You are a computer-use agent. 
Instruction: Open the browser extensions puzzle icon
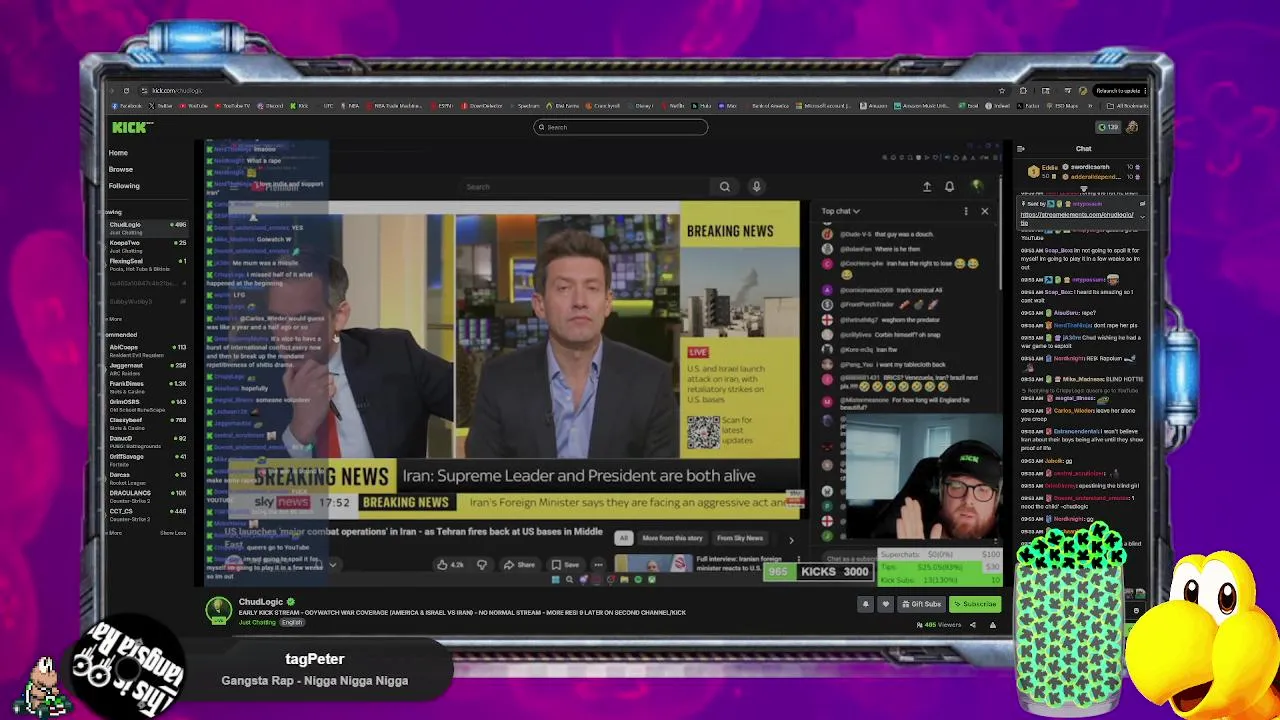coord(1023,91)
